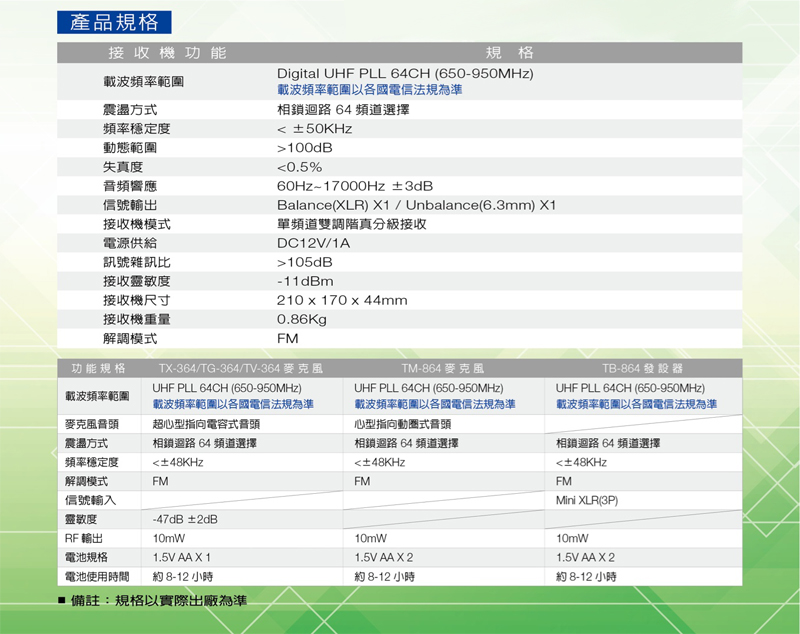The height and width of the screenshot is (634, 800).
Task: Select the value 210 x 170 x 44mm
Action: point(342,300)
